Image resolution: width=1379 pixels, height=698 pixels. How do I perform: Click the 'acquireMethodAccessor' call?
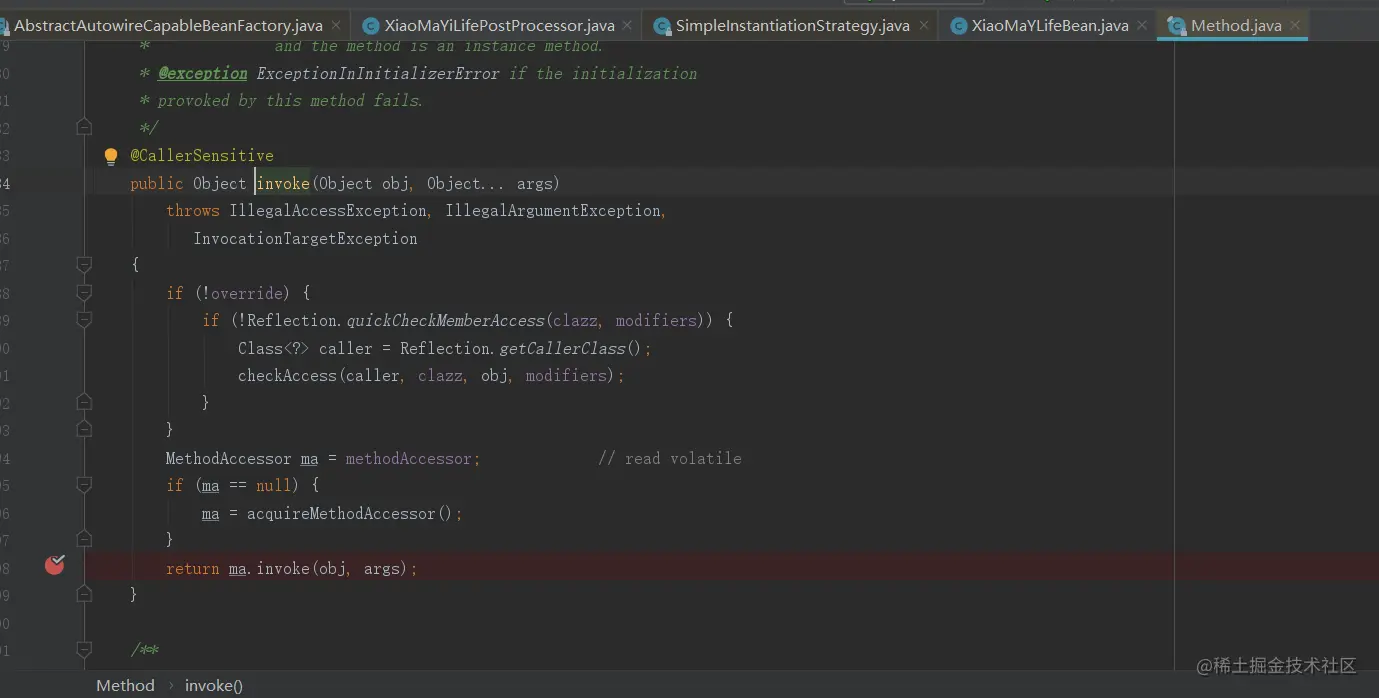click(x=341, y=513)
